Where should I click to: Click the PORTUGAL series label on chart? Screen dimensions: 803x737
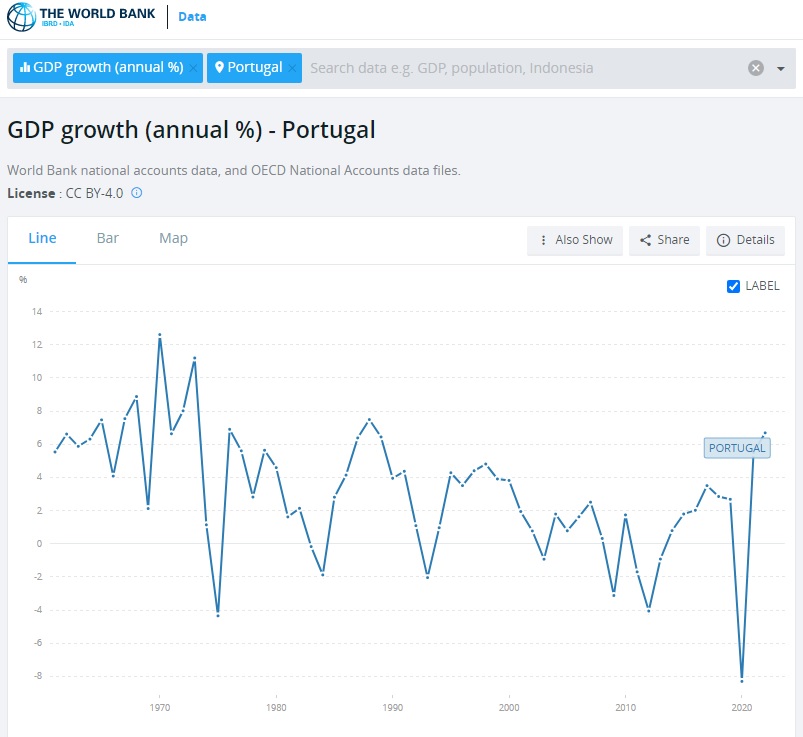pyautogui.click(x=736, y=448)
